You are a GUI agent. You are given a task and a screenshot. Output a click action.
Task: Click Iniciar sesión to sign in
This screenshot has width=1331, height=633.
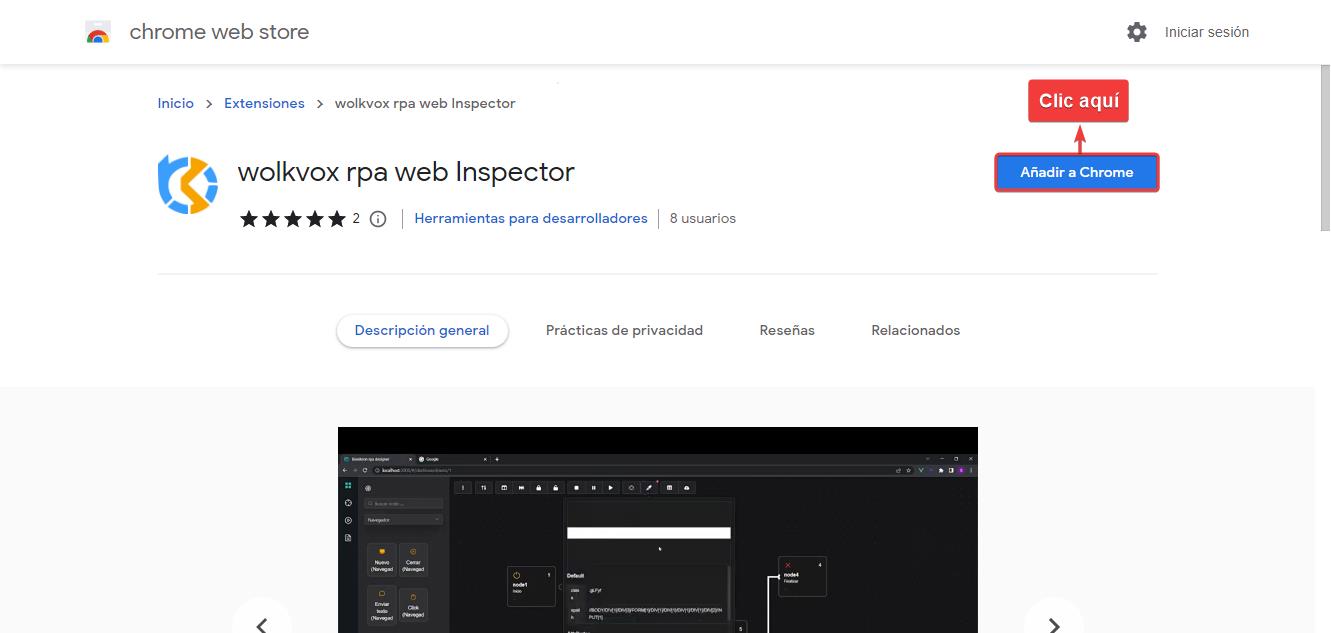(1207, 32)
